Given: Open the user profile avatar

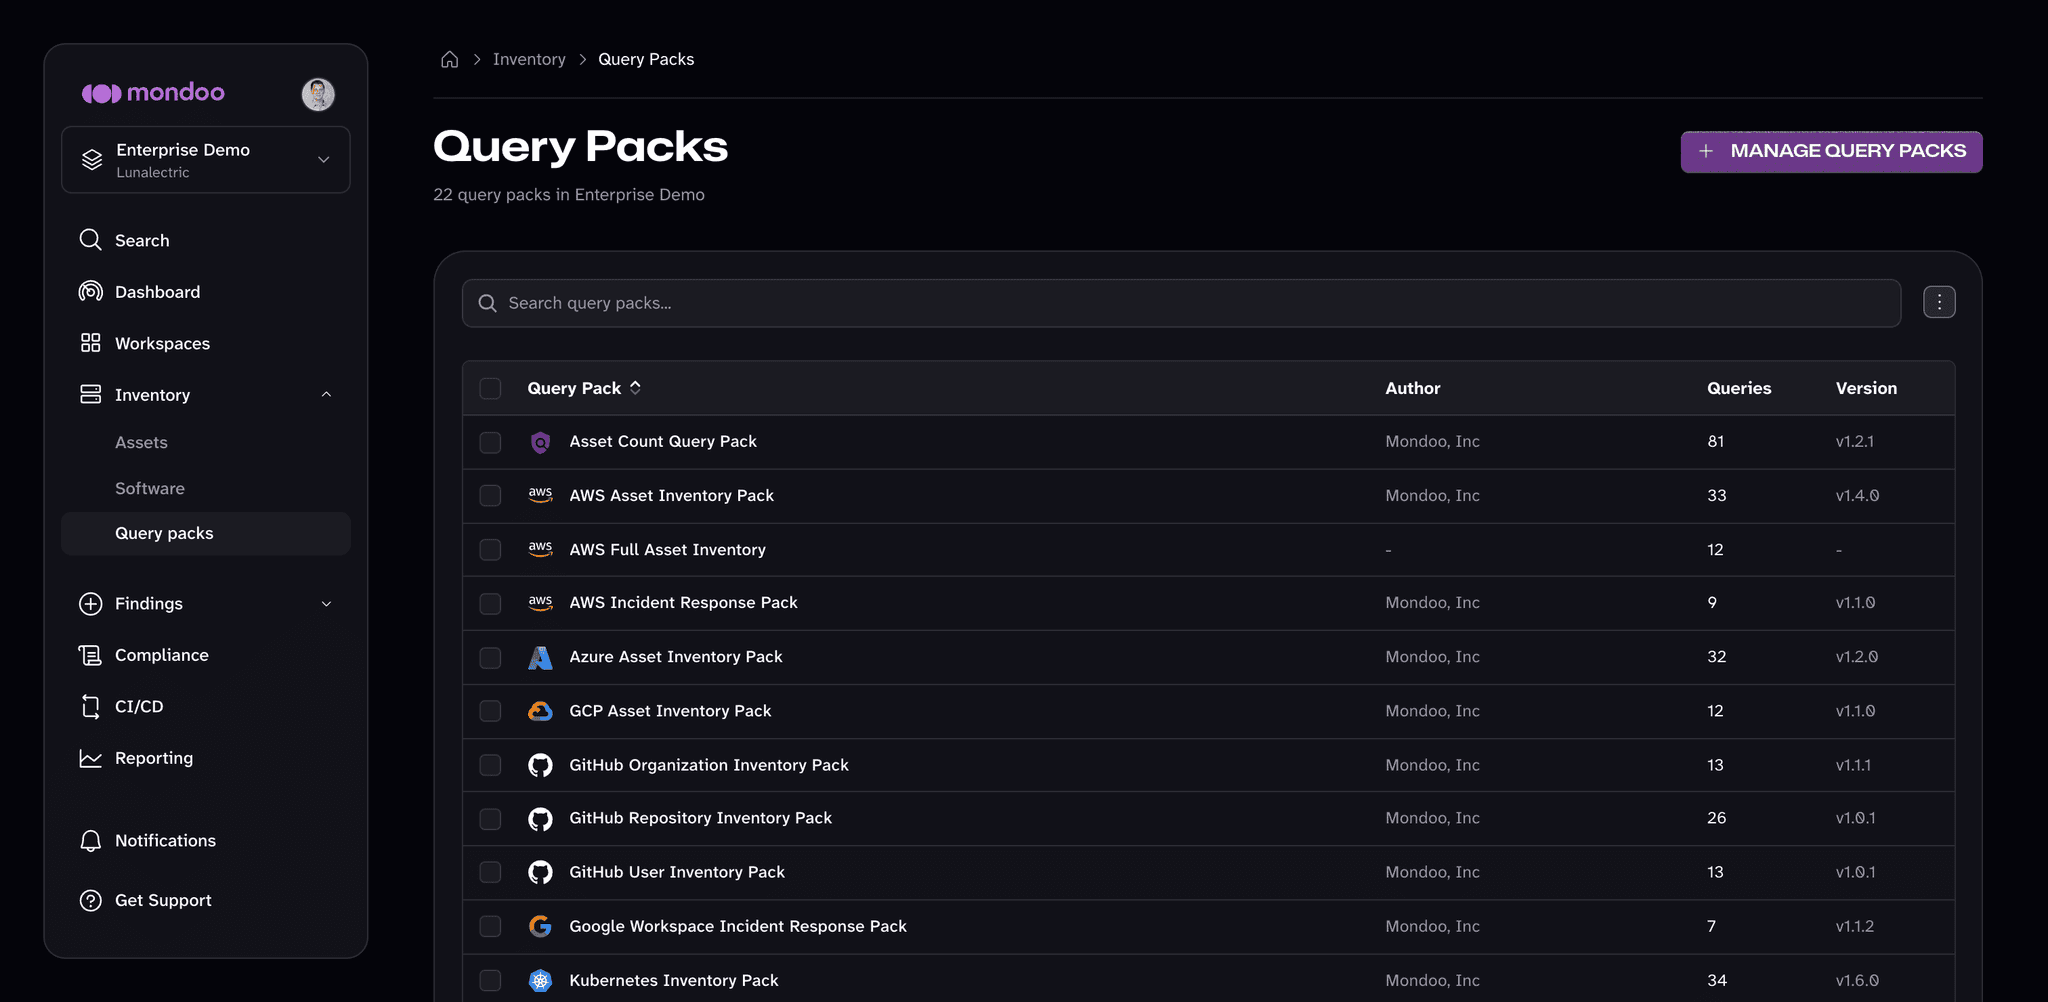Looking at the screenshot, I should [x=318, y=94].
